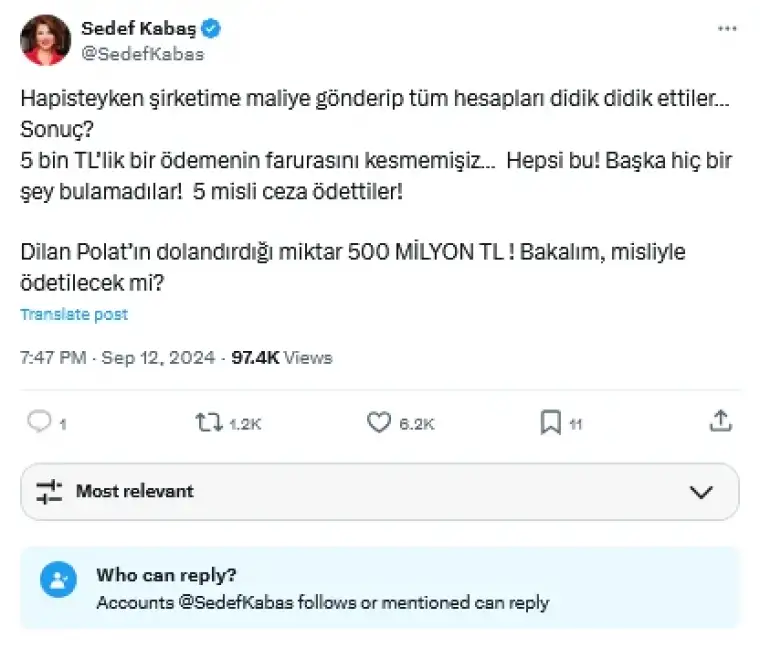Screen dimensions: 760x649
Task: Click the filter sliders icon beside Most relevant
Action: coord(49,491)
